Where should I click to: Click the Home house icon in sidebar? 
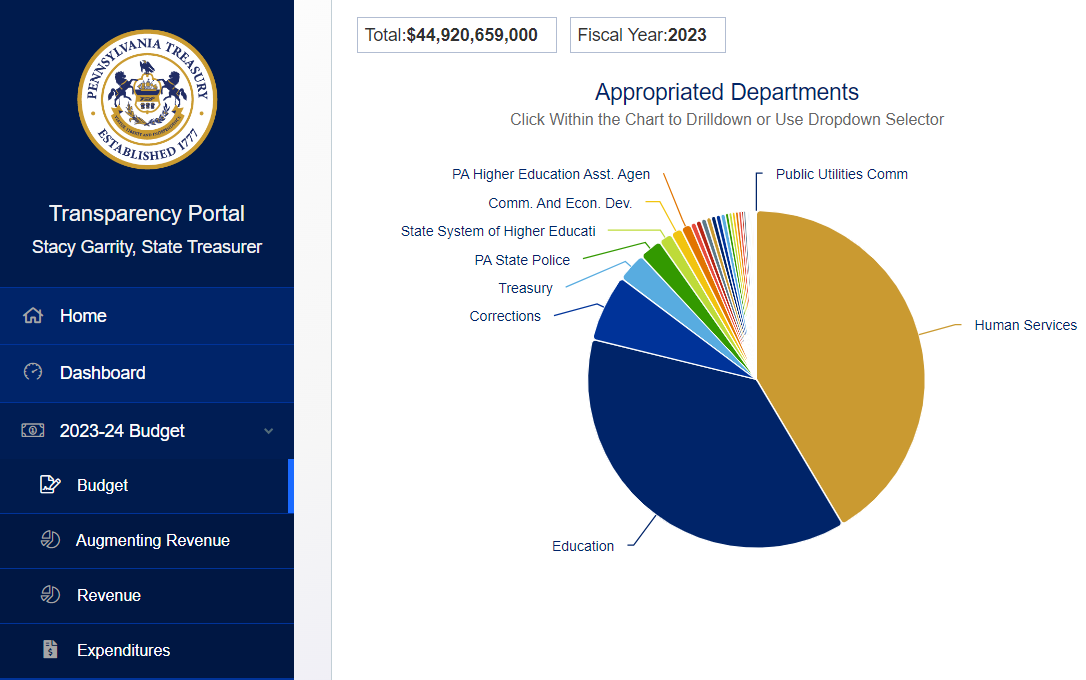33,315
